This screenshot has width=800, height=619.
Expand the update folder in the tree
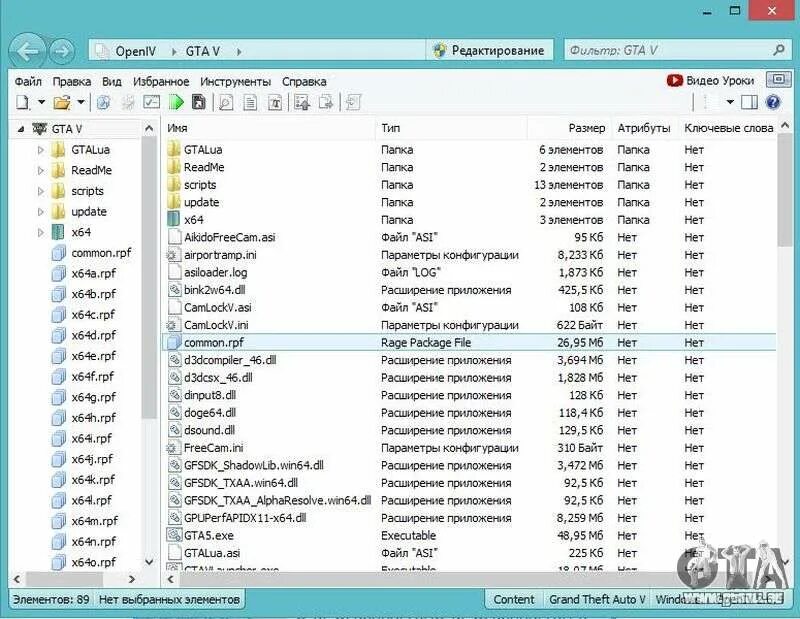click(x=41, y=212)
